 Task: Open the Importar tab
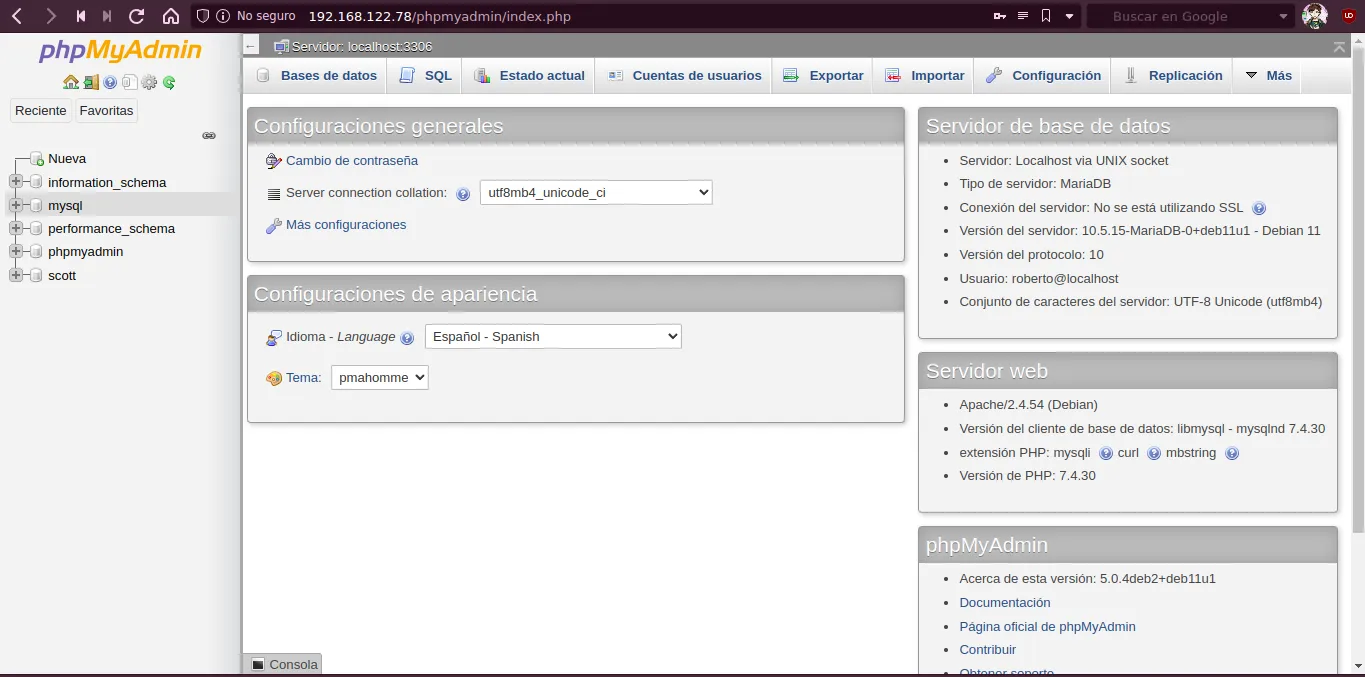pos(925,75)
